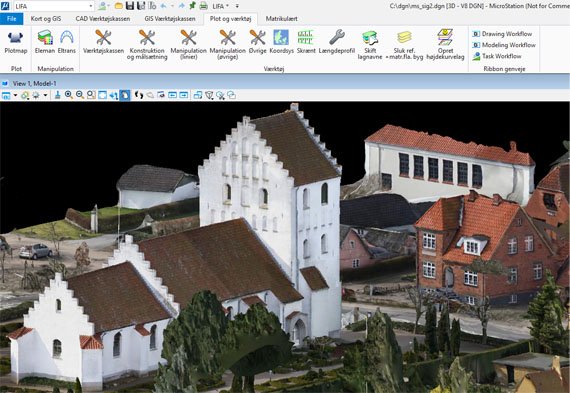570x393 pixels.
Task: Open Manipulation (øvrige) tools
Action: pos(228,45)
